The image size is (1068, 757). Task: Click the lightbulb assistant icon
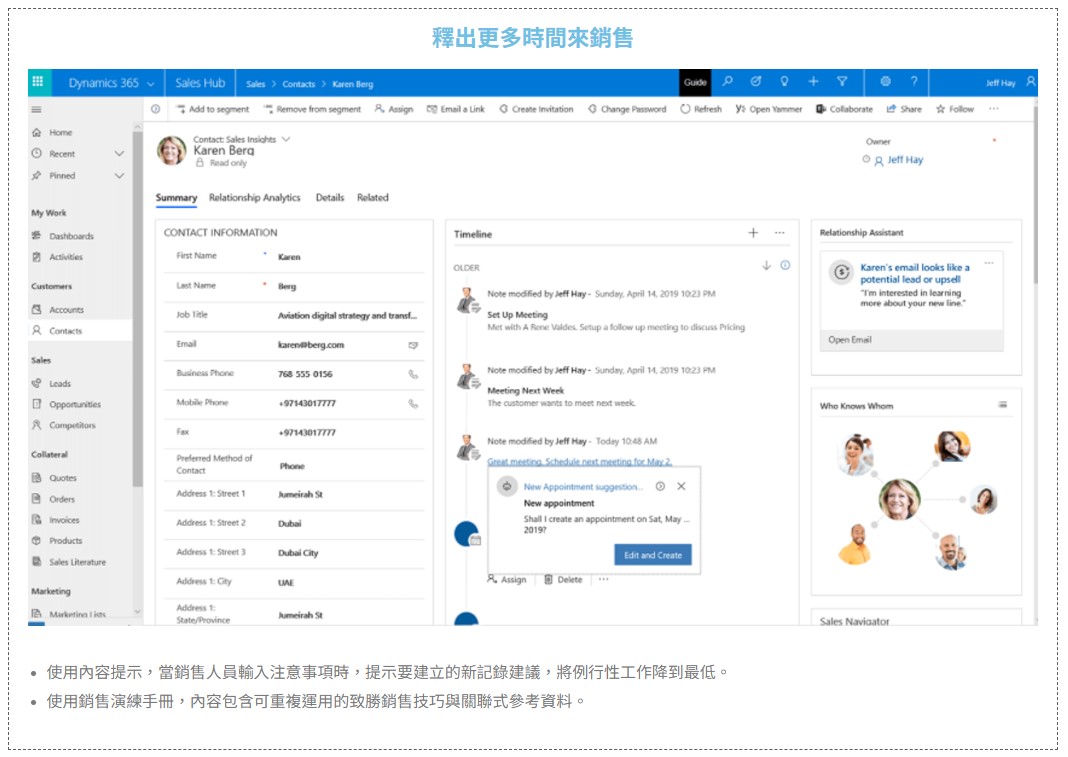(x=785, y=82)
